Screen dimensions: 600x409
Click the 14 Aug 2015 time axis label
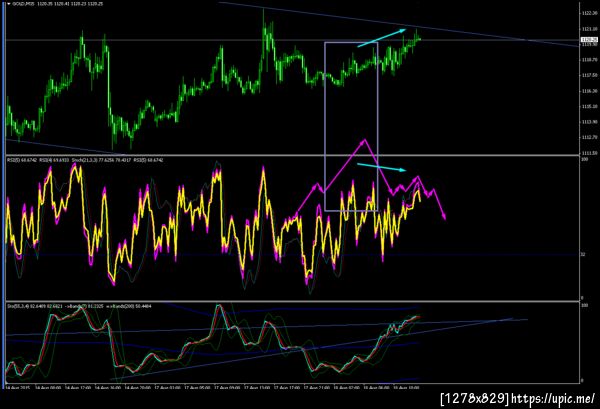click(x=18, y=388)
